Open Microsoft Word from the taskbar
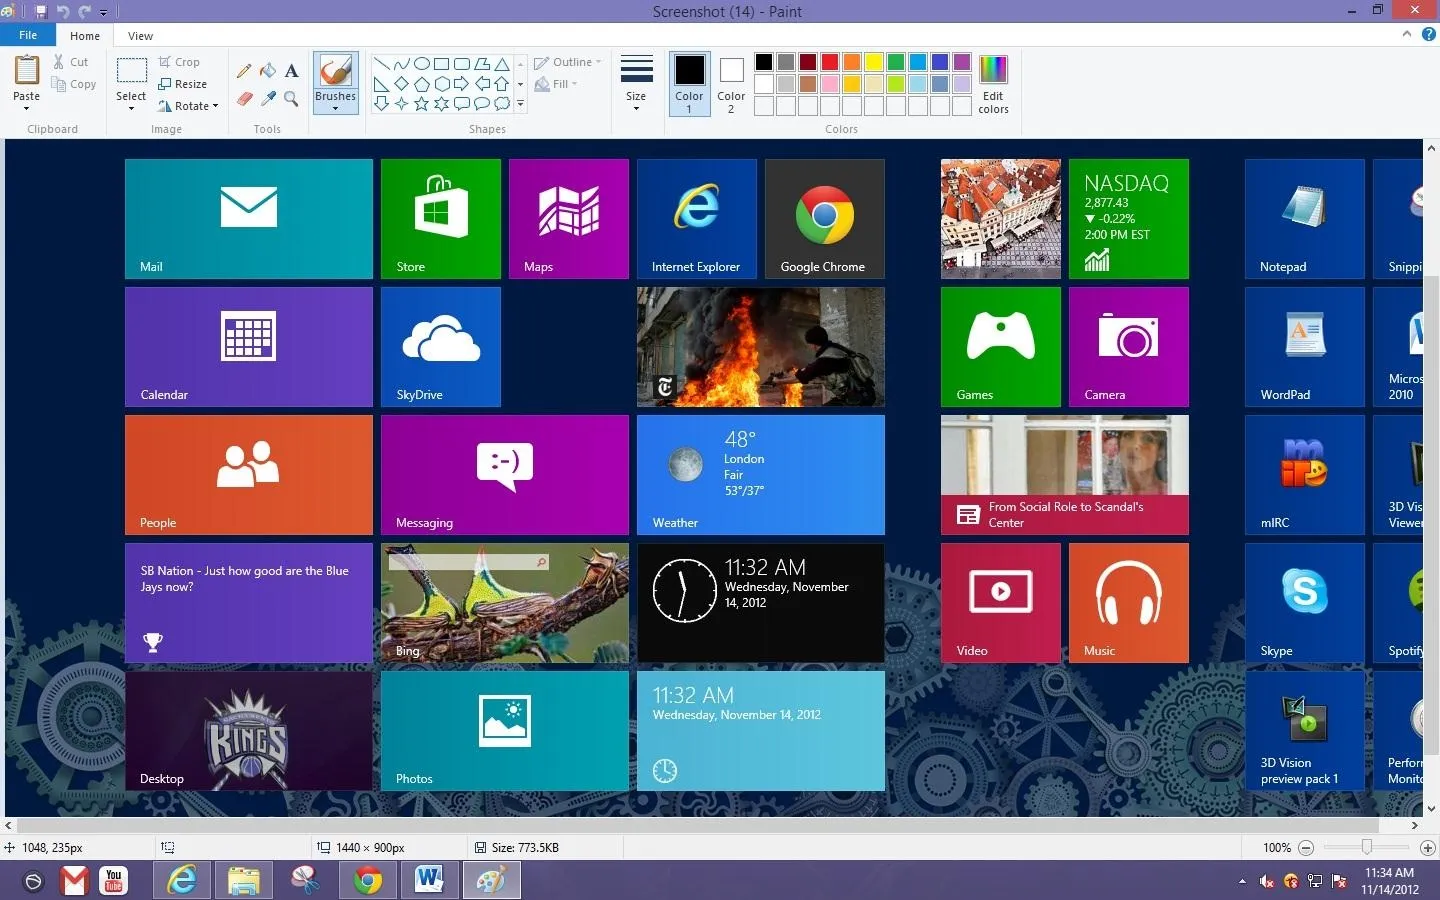Viewport: 1440px width, 900px height. click(x=429, y=881)
